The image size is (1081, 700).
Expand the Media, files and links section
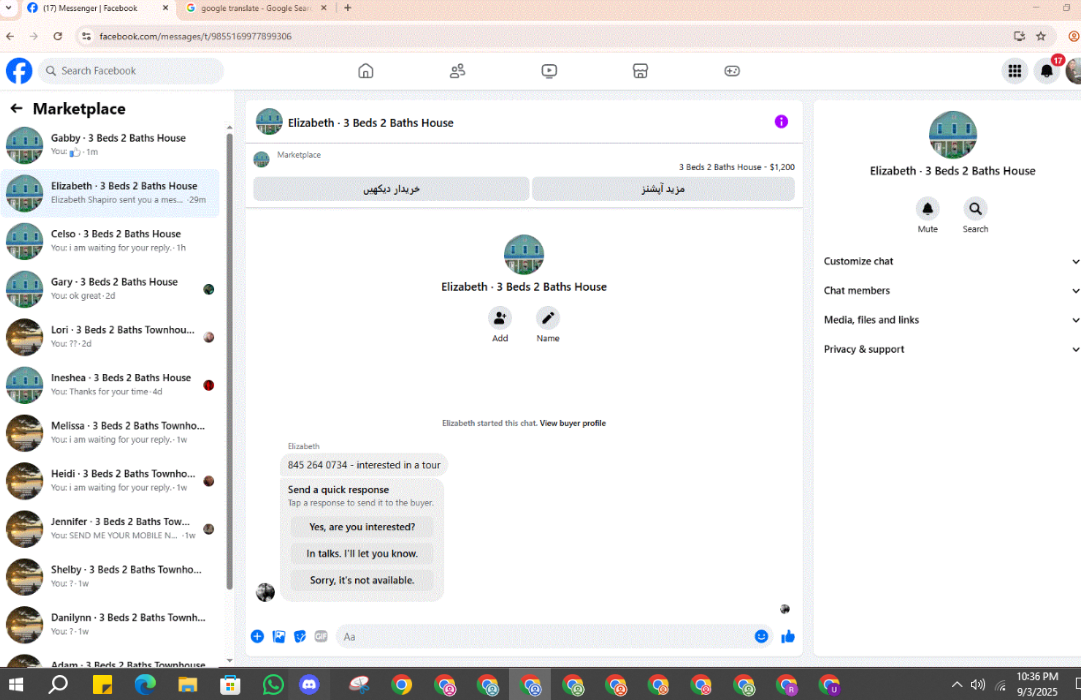click(951, 320)
